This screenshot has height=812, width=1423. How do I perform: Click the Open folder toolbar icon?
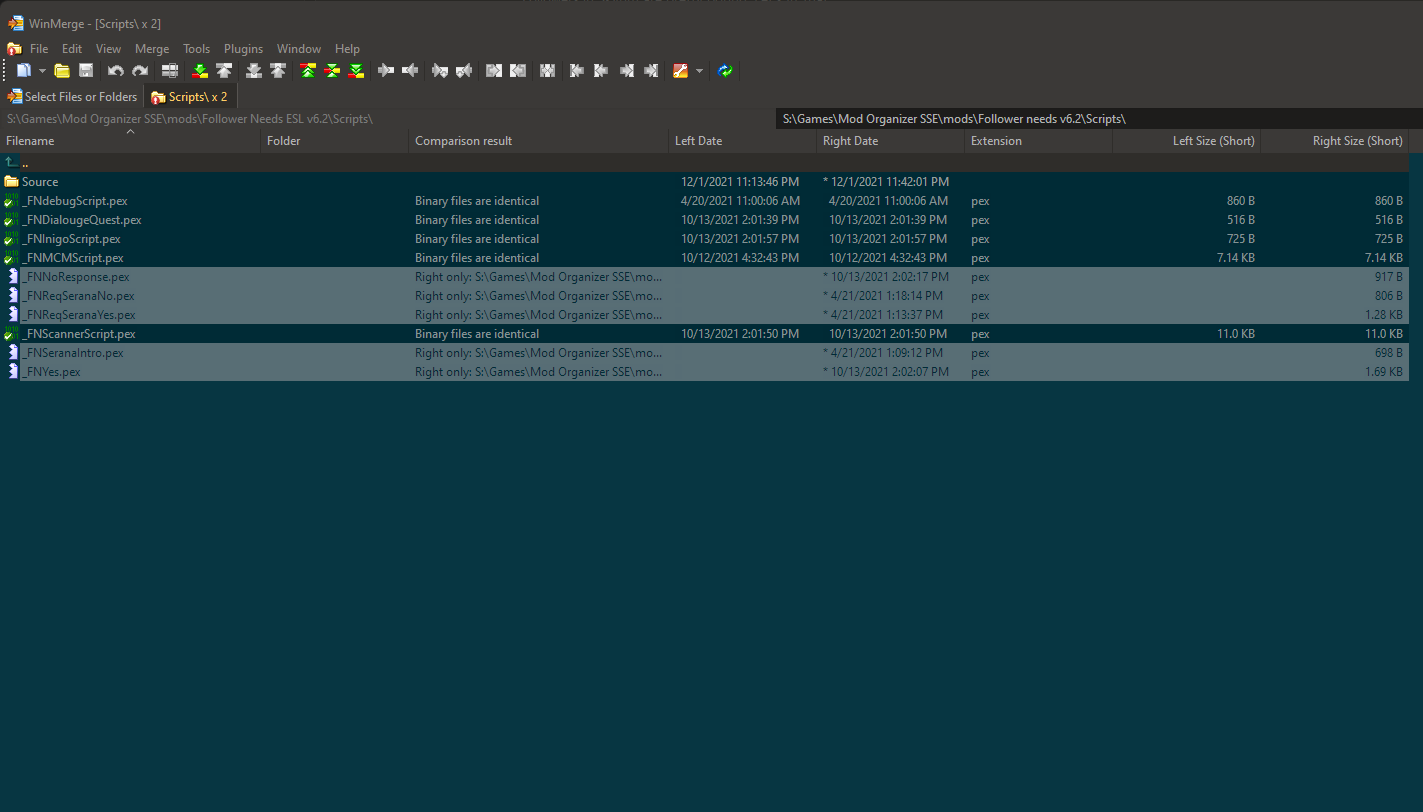[62, 71]
